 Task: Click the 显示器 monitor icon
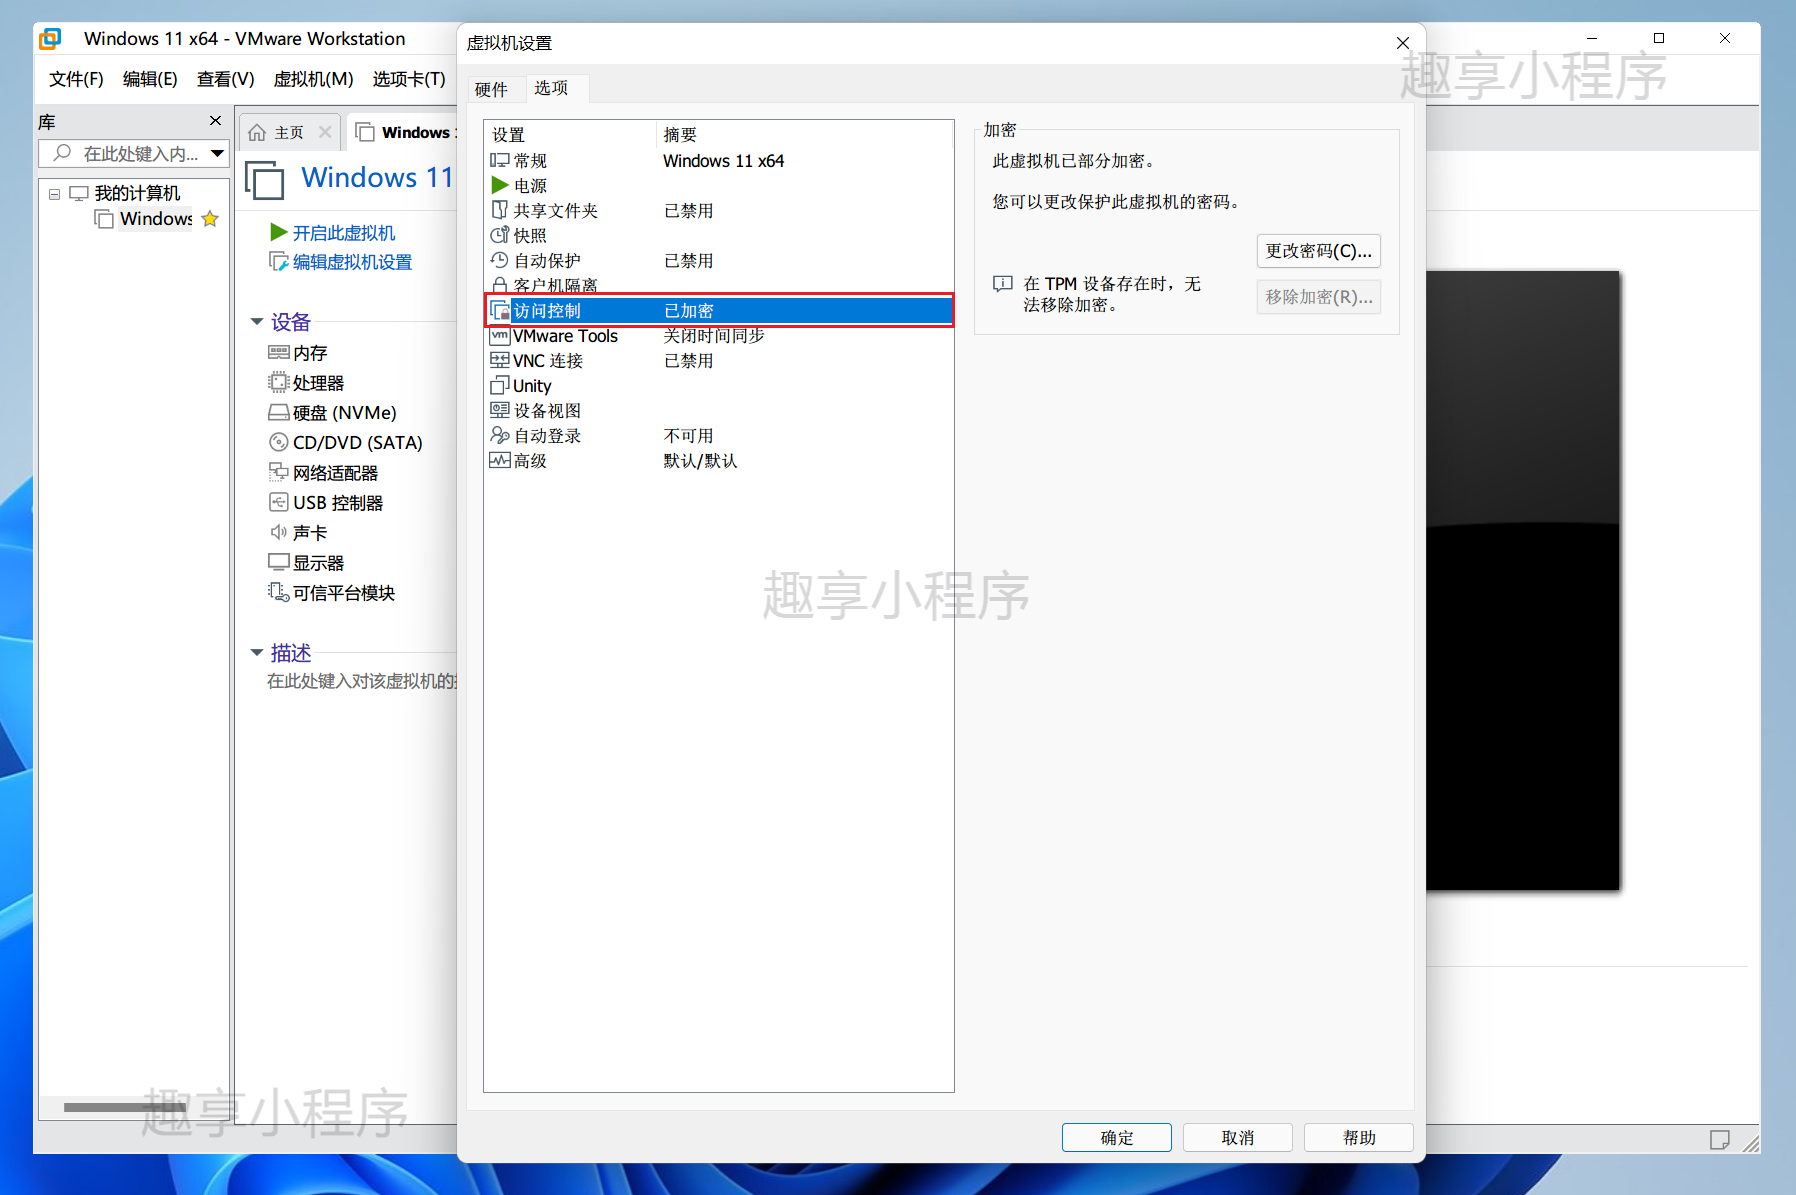click(279, 562)
